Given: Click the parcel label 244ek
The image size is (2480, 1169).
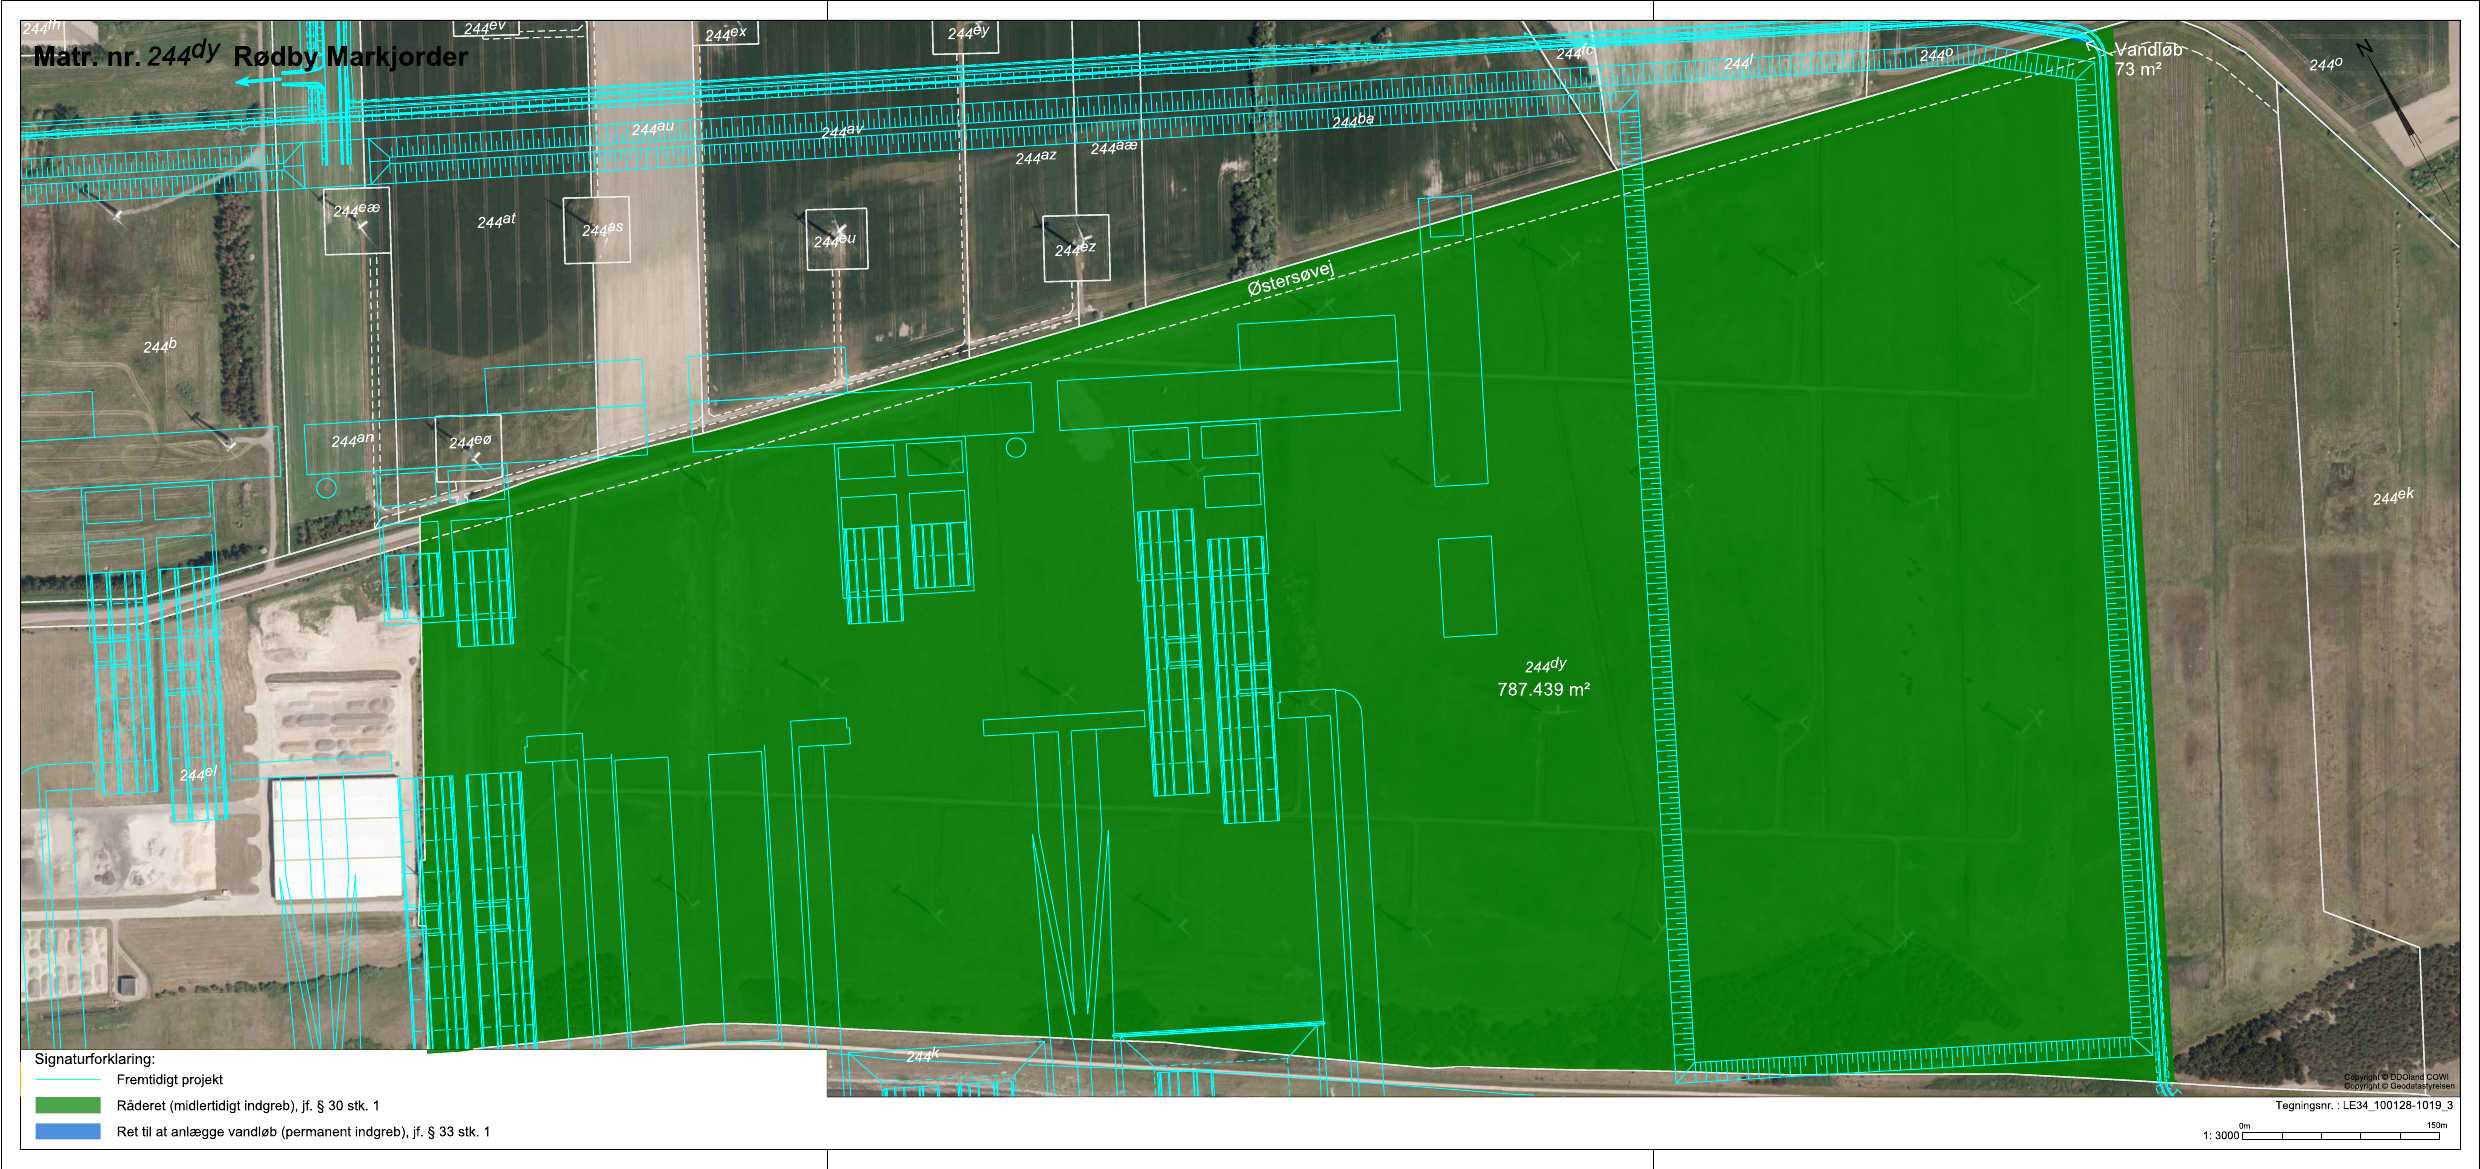Looking at the screenshot, I should tap(2393, 496).
